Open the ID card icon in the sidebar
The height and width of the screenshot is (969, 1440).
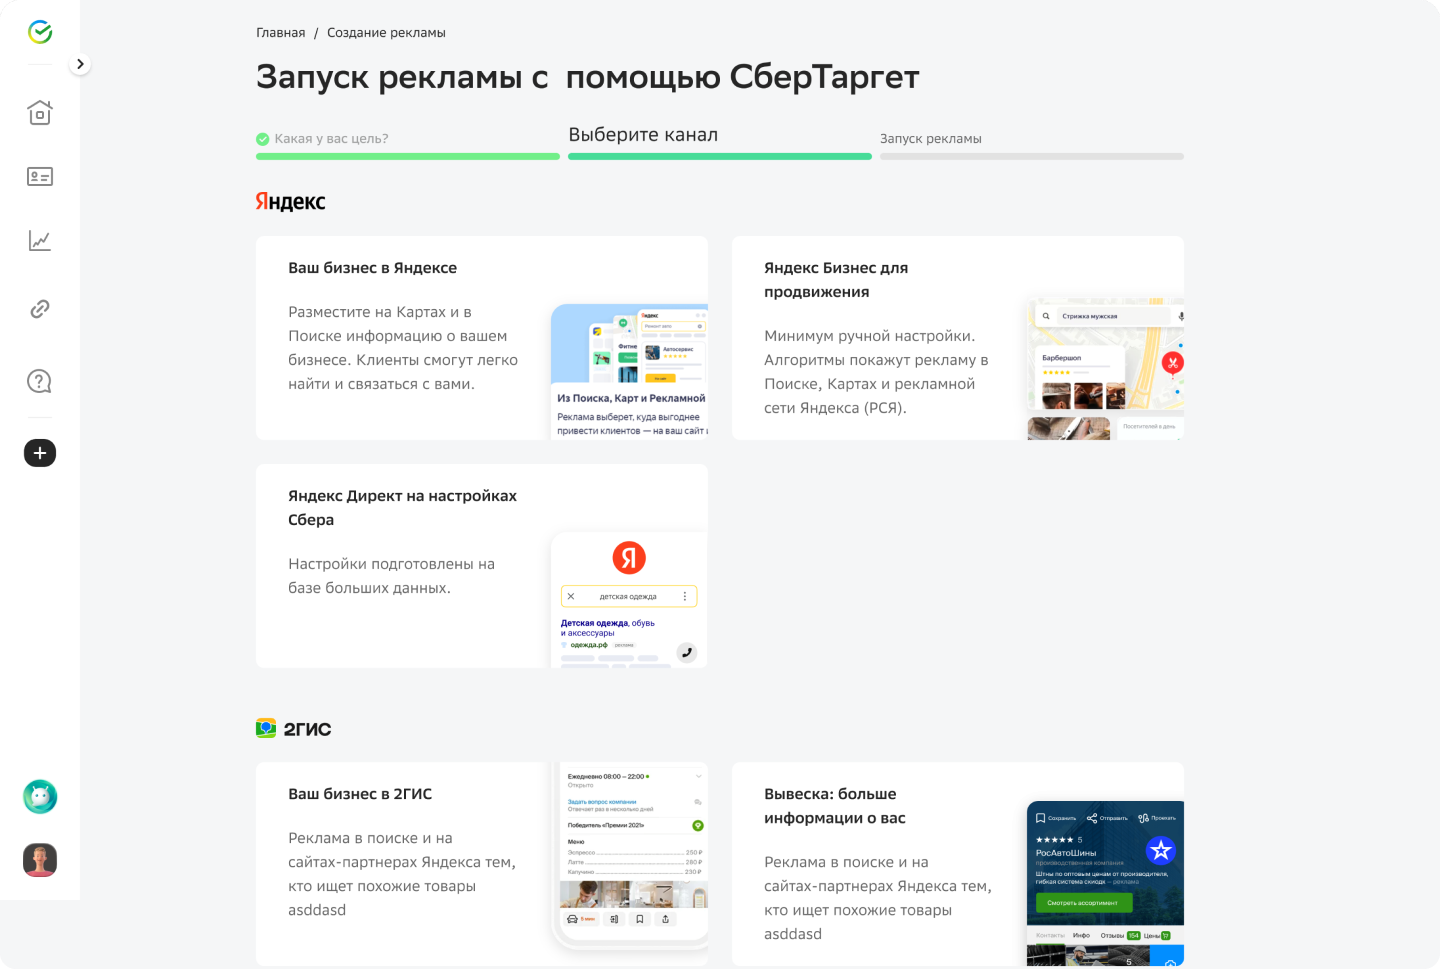[x=40, y=177]
